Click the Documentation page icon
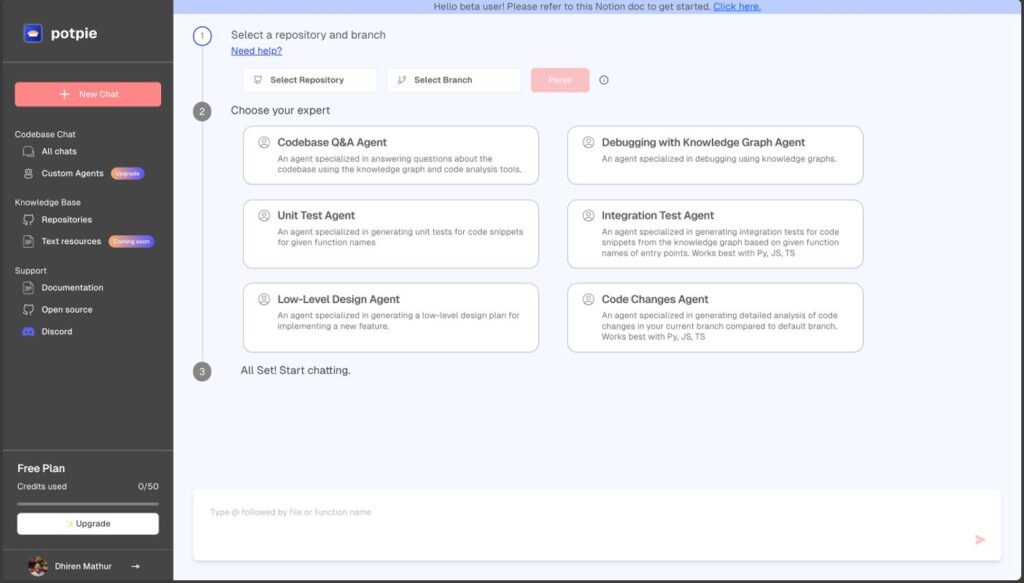 pyautogui.click(x=28, y=288)
